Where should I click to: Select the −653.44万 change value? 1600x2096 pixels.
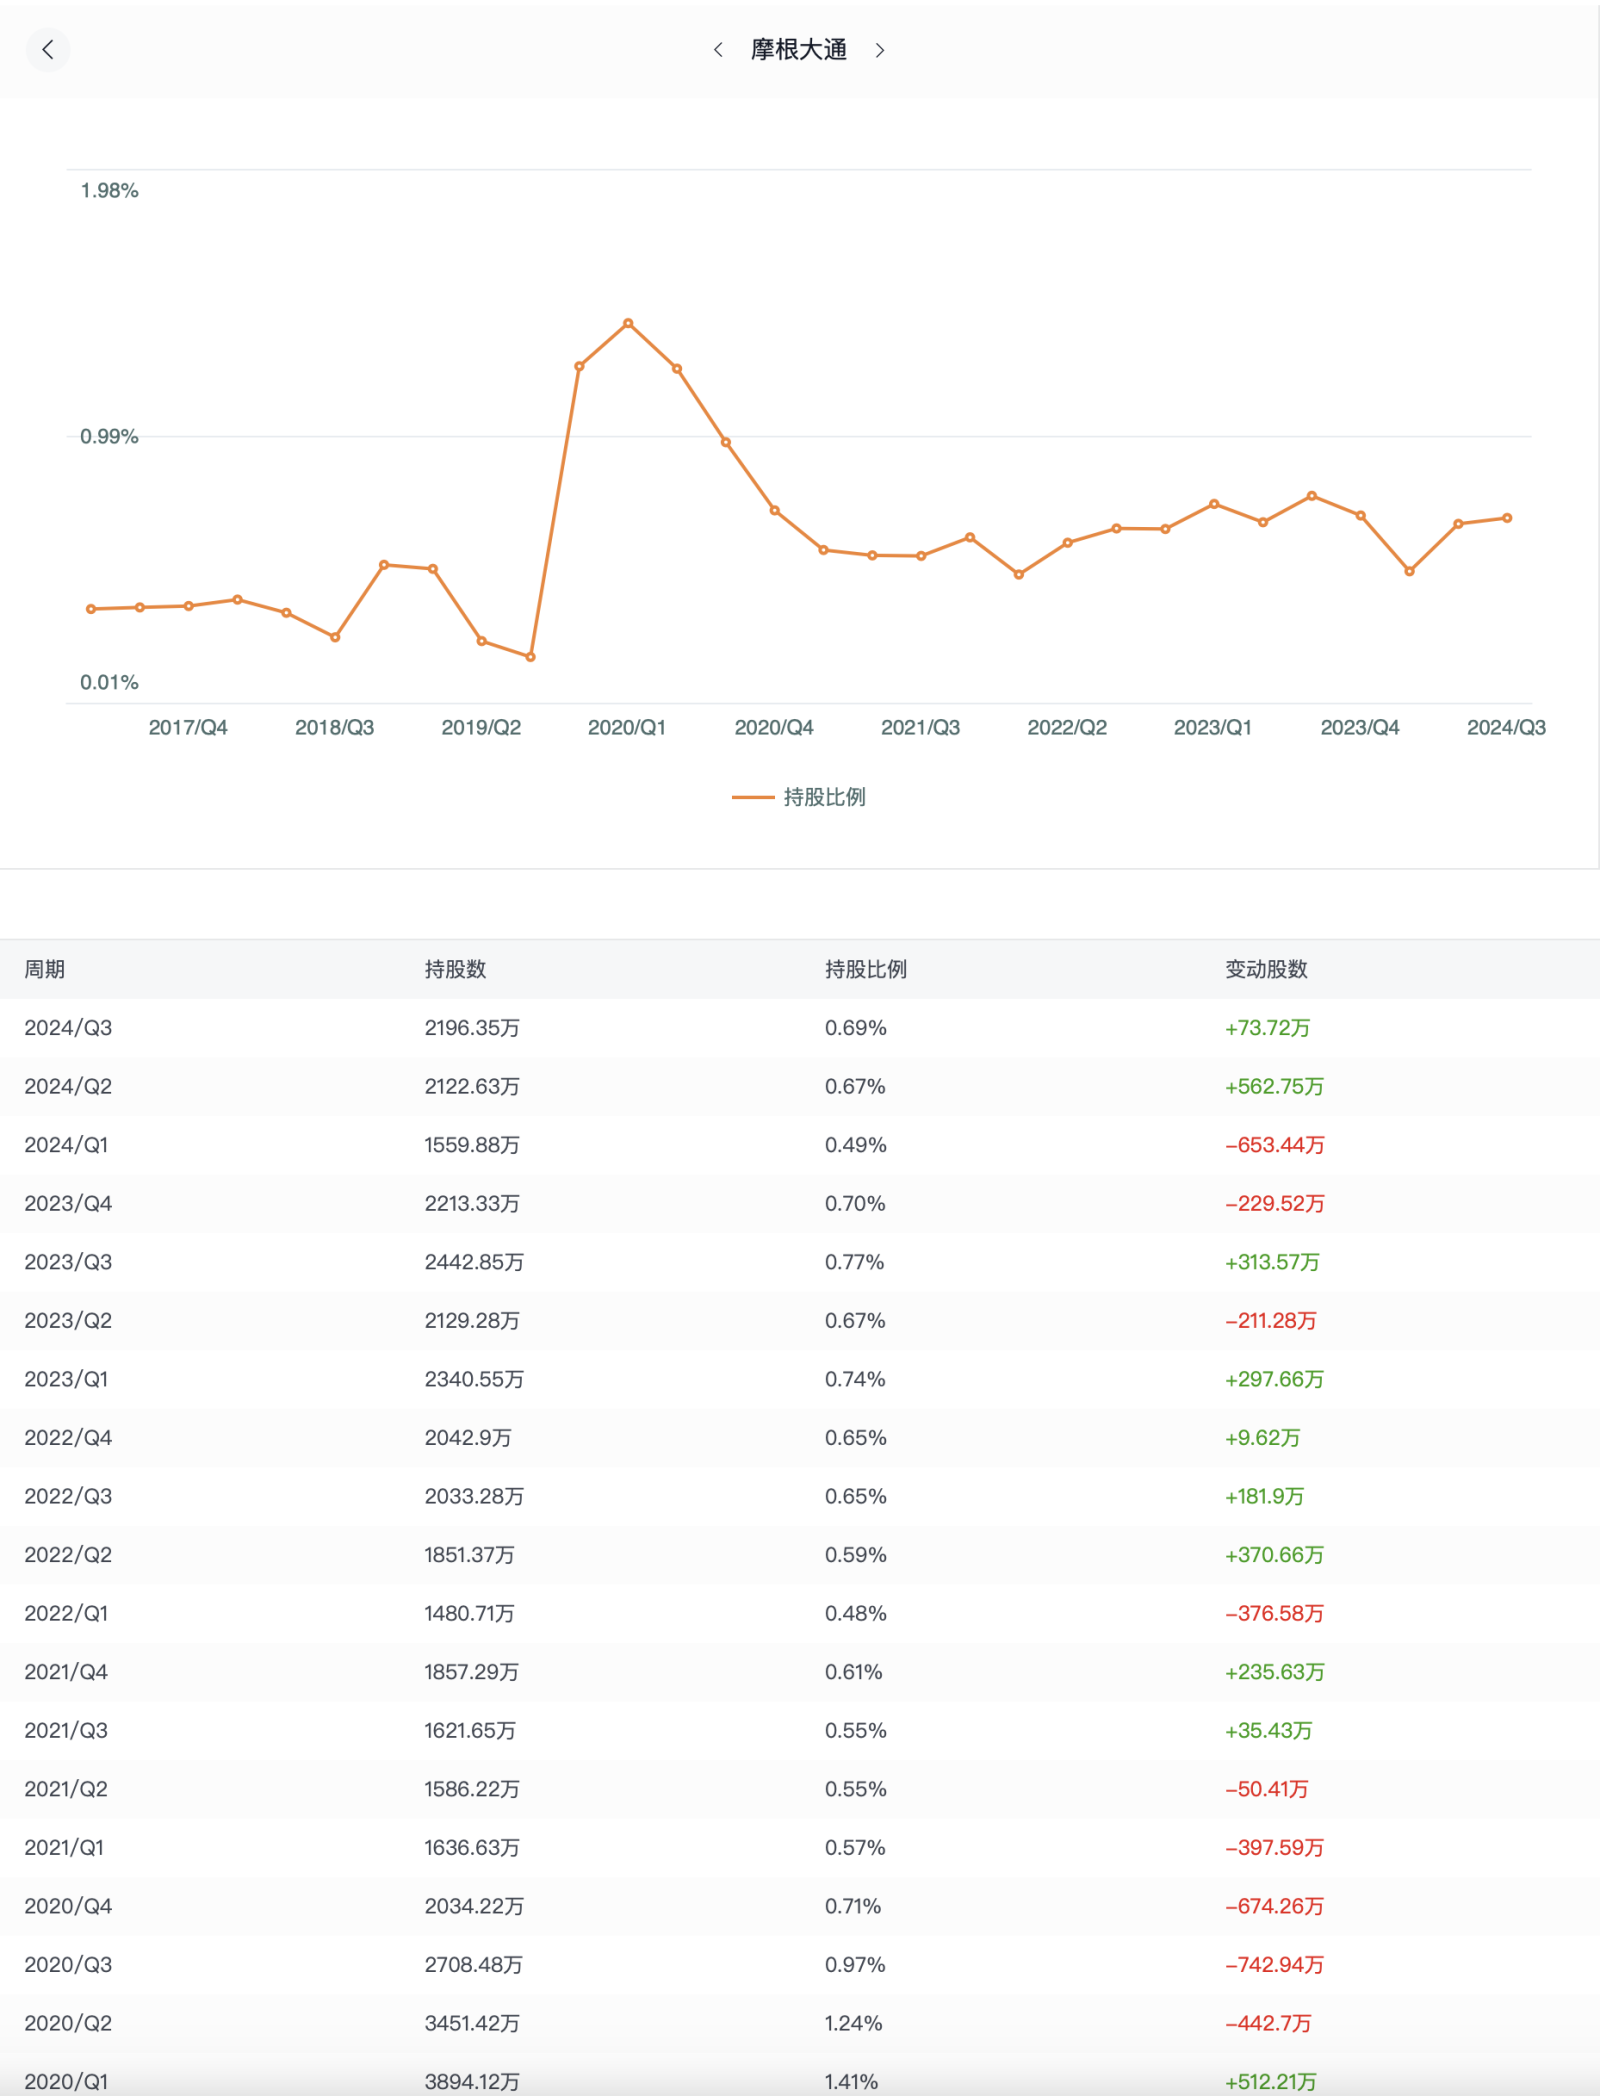[x=1275, y=1145]
